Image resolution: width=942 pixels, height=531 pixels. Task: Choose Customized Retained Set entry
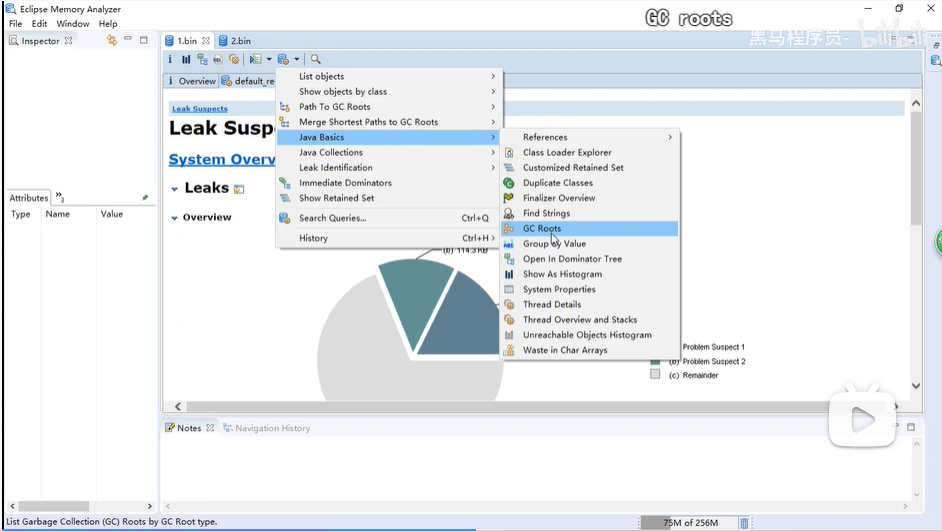pos(589,168)
